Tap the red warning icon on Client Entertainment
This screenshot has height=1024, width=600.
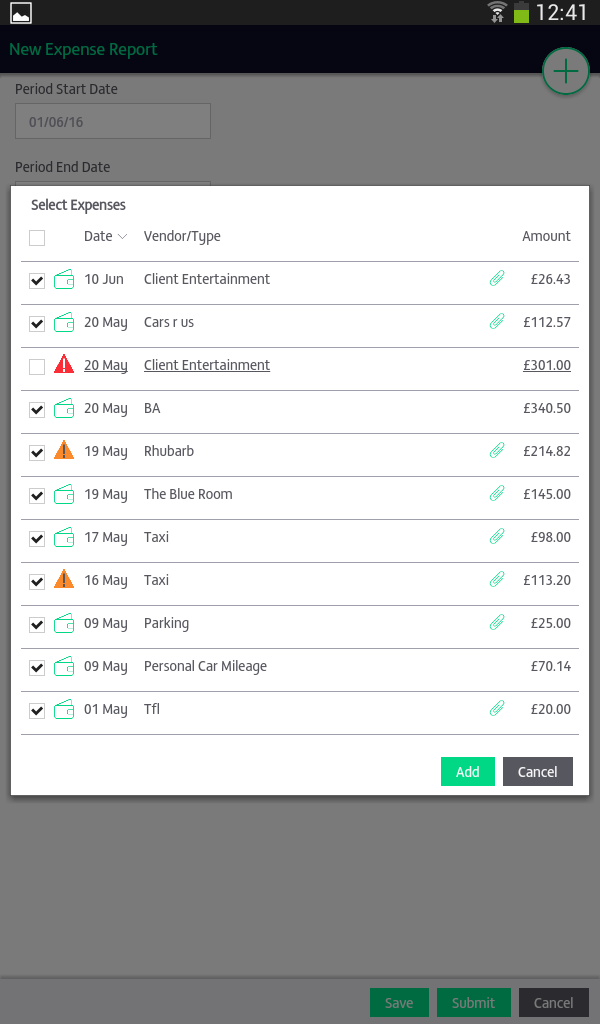pyautogui.click(x=64, y=364)
